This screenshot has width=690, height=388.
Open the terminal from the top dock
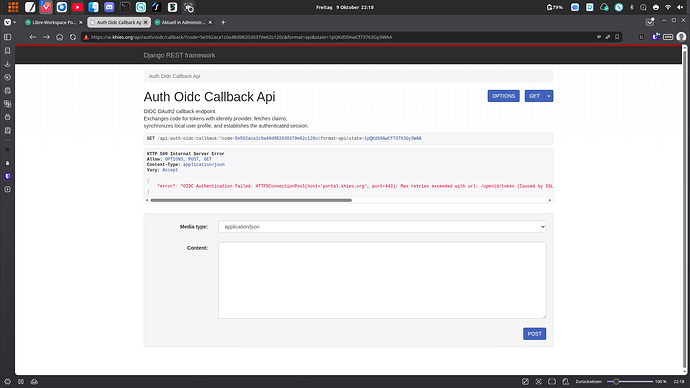pos(125,7)
